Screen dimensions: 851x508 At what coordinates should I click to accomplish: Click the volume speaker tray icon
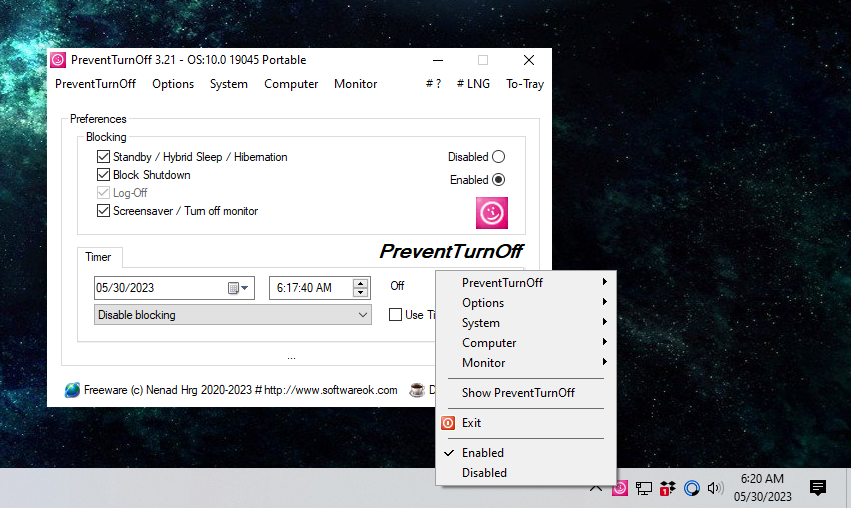point(715,488)
